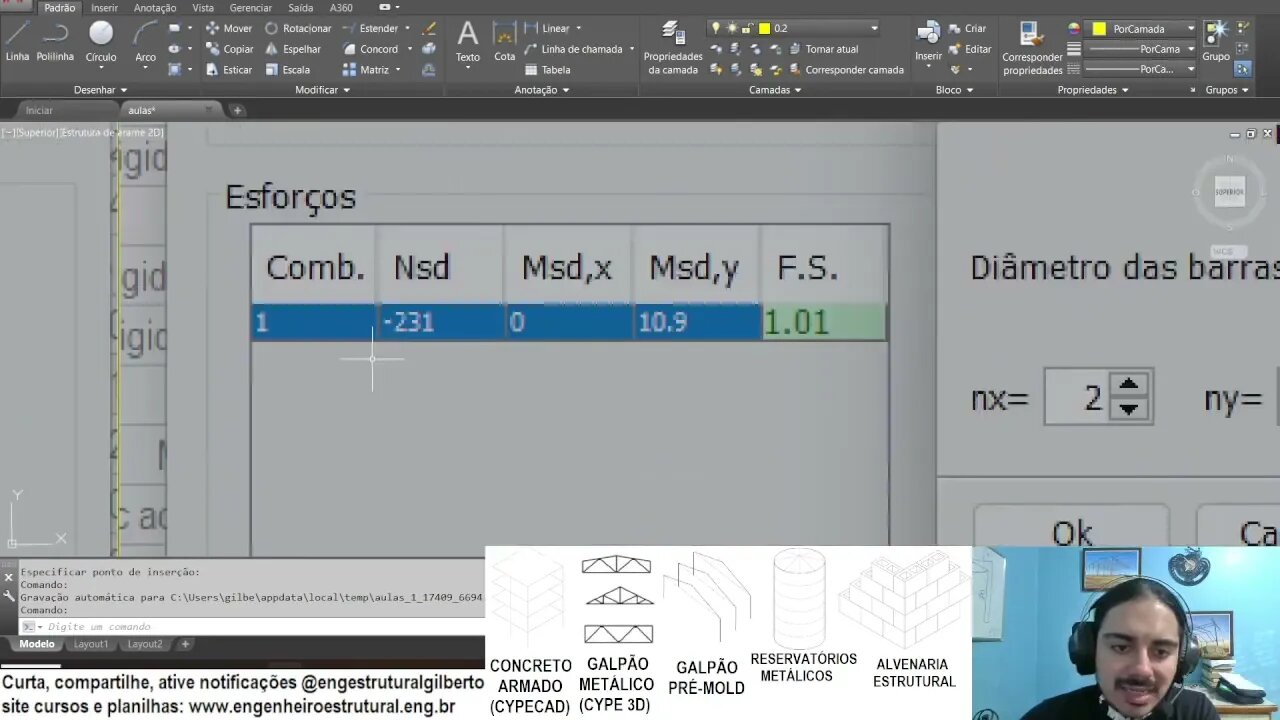Open the layer 0.2 dropdown list
1280x720 pixels.
tap(874, 28)
